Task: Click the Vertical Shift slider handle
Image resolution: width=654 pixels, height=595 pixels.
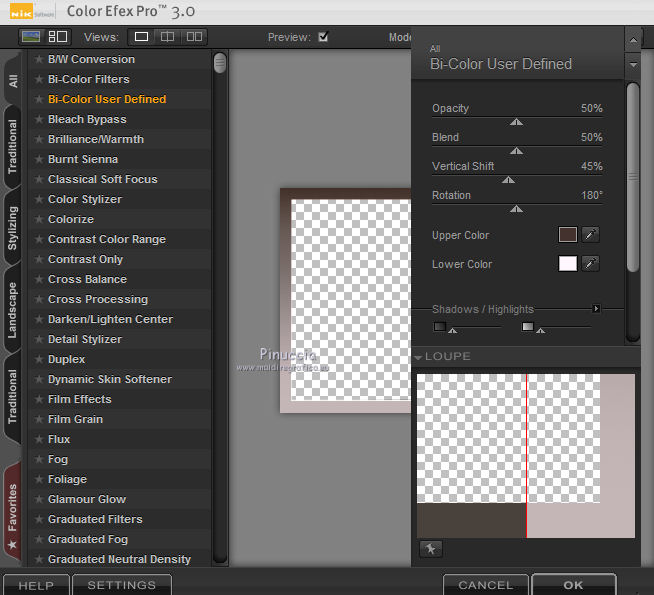Action: (x=508, y=180)
